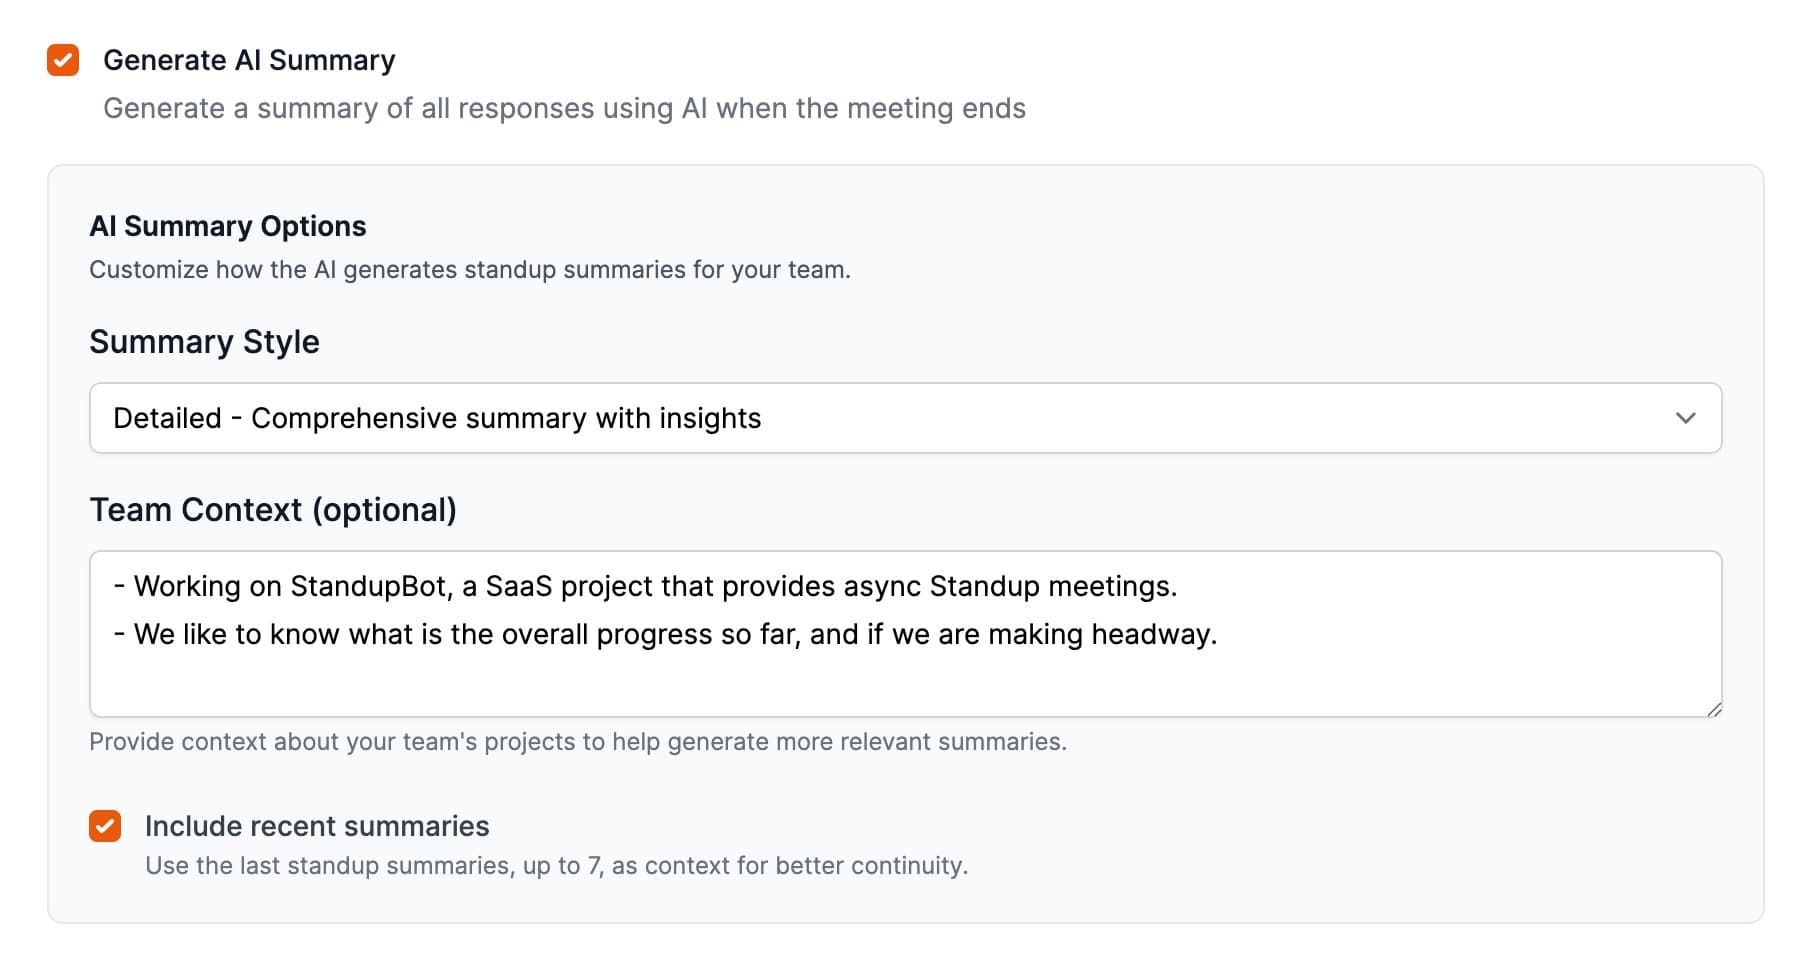Click the "Include recent summaries" label text
This screenshot has width=1800, height=966.
[x=317, y=826]
